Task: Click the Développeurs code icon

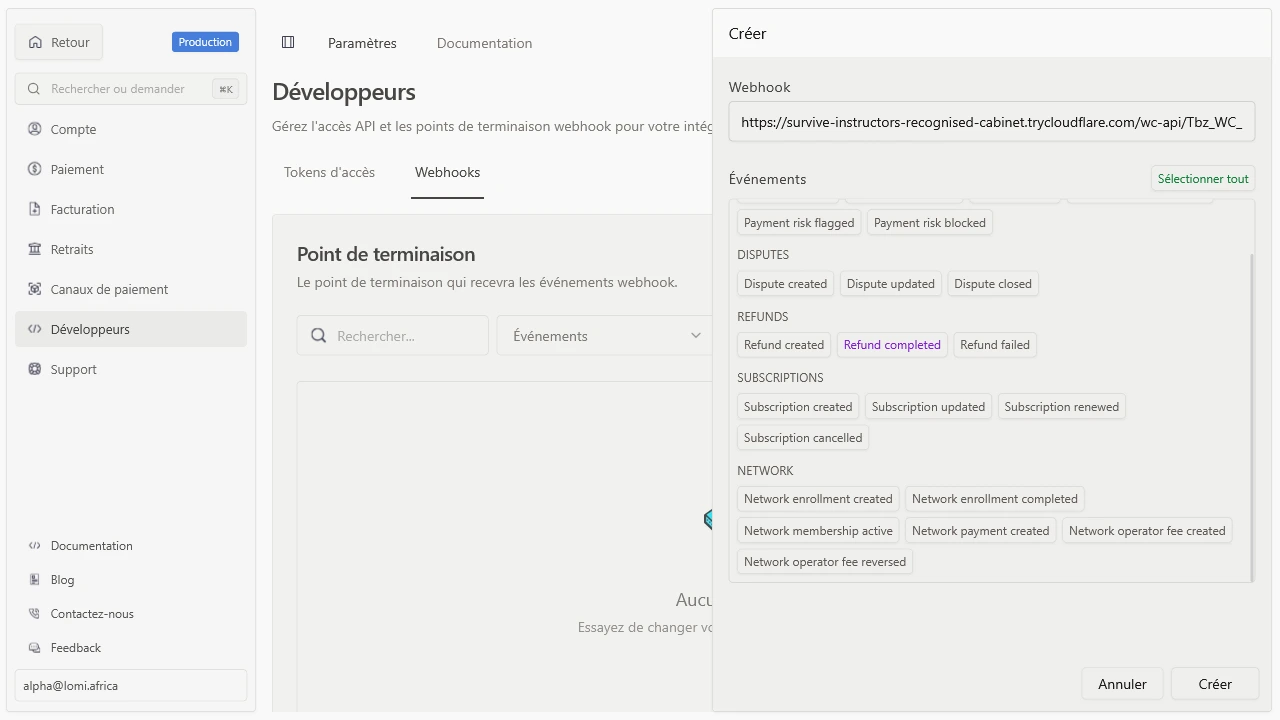Action: 35,329
